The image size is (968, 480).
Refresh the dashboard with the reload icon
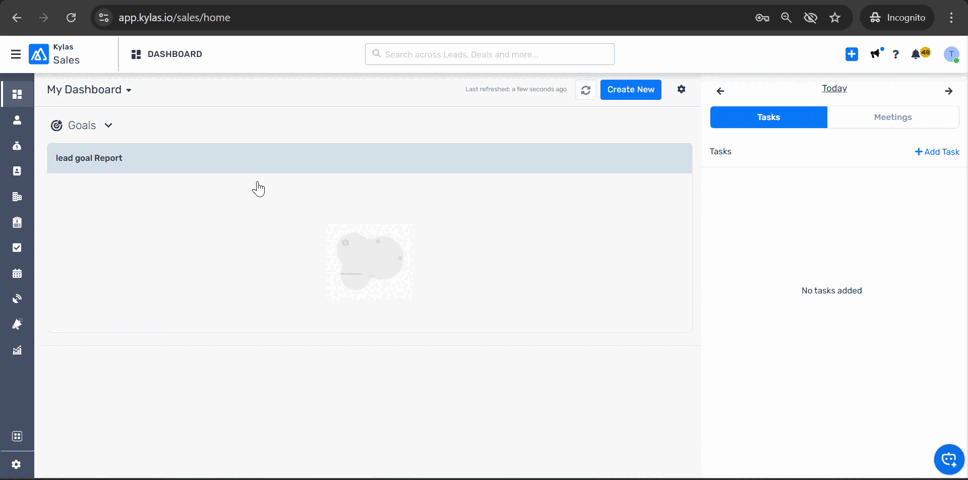click(x=585, y=90)
